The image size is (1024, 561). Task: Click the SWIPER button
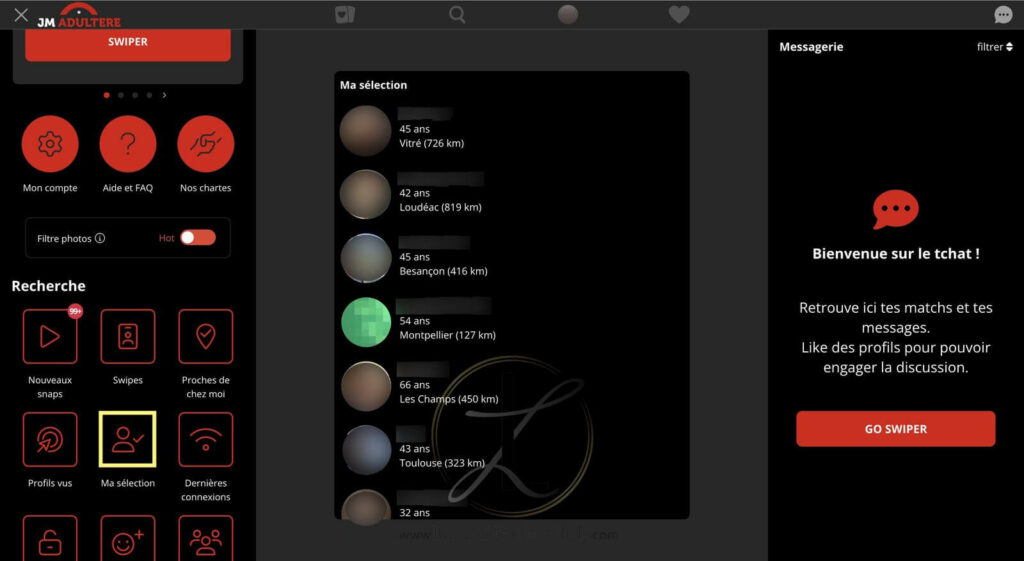point(128,43)
